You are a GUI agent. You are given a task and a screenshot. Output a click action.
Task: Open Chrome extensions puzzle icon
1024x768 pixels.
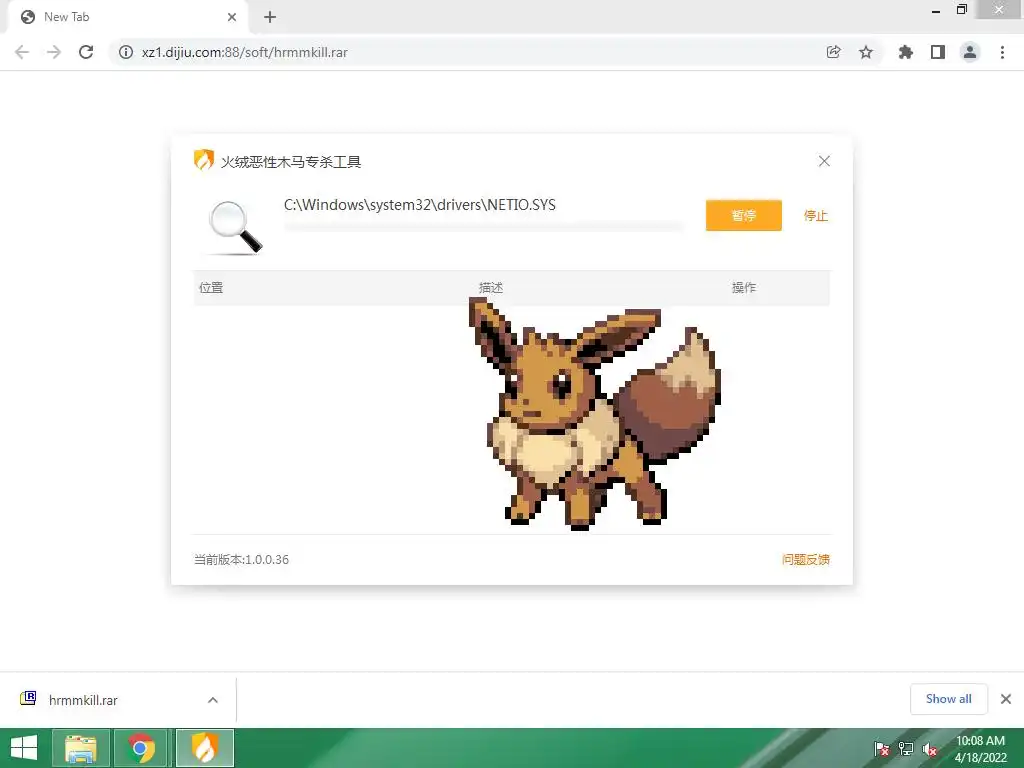(906, 52)
